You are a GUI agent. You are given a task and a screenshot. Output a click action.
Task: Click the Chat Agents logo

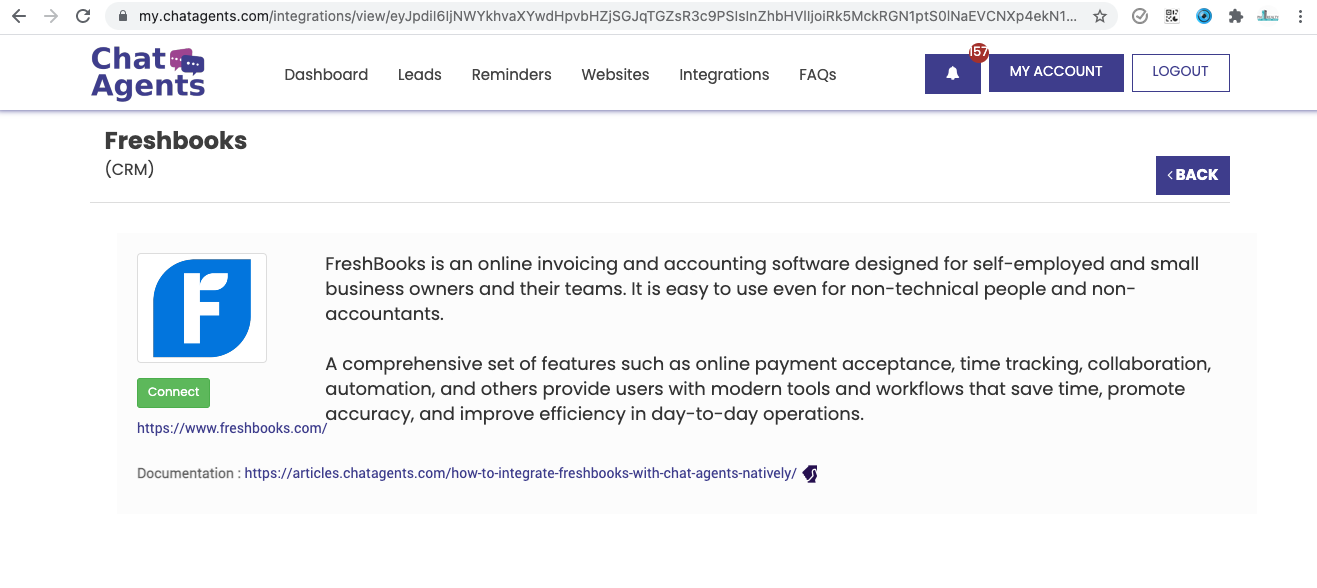tap(148, 73)
